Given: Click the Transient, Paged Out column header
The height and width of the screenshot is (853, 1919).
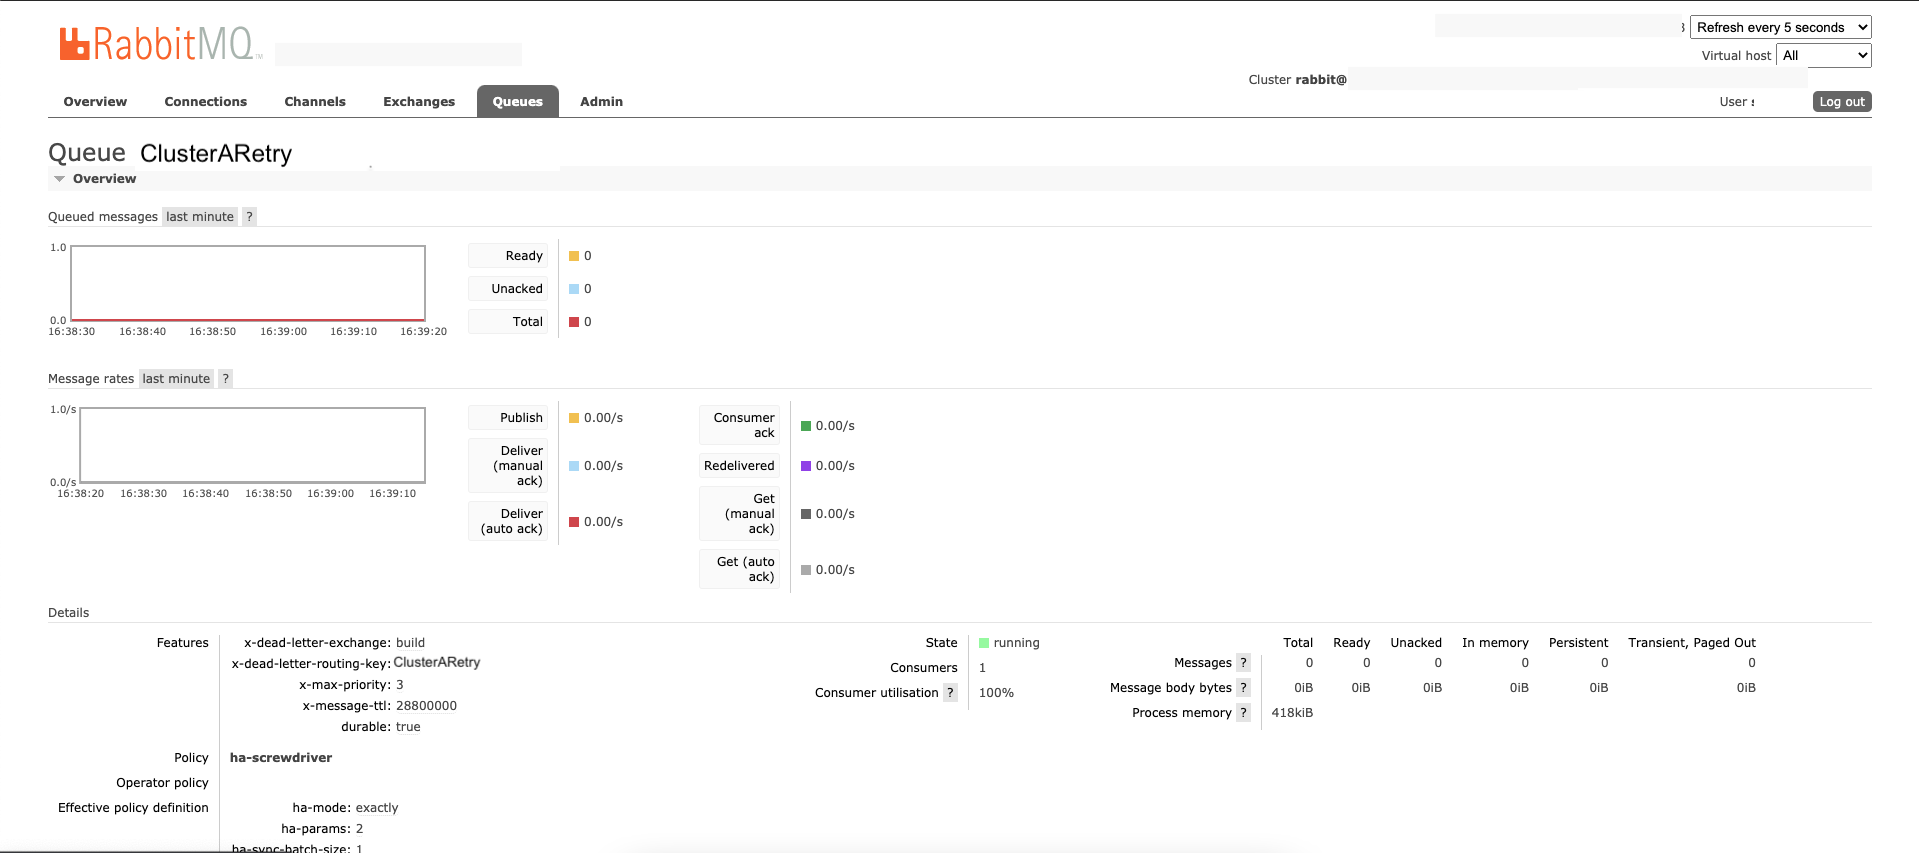Looking at the screenshot, I should [1691, 643].
